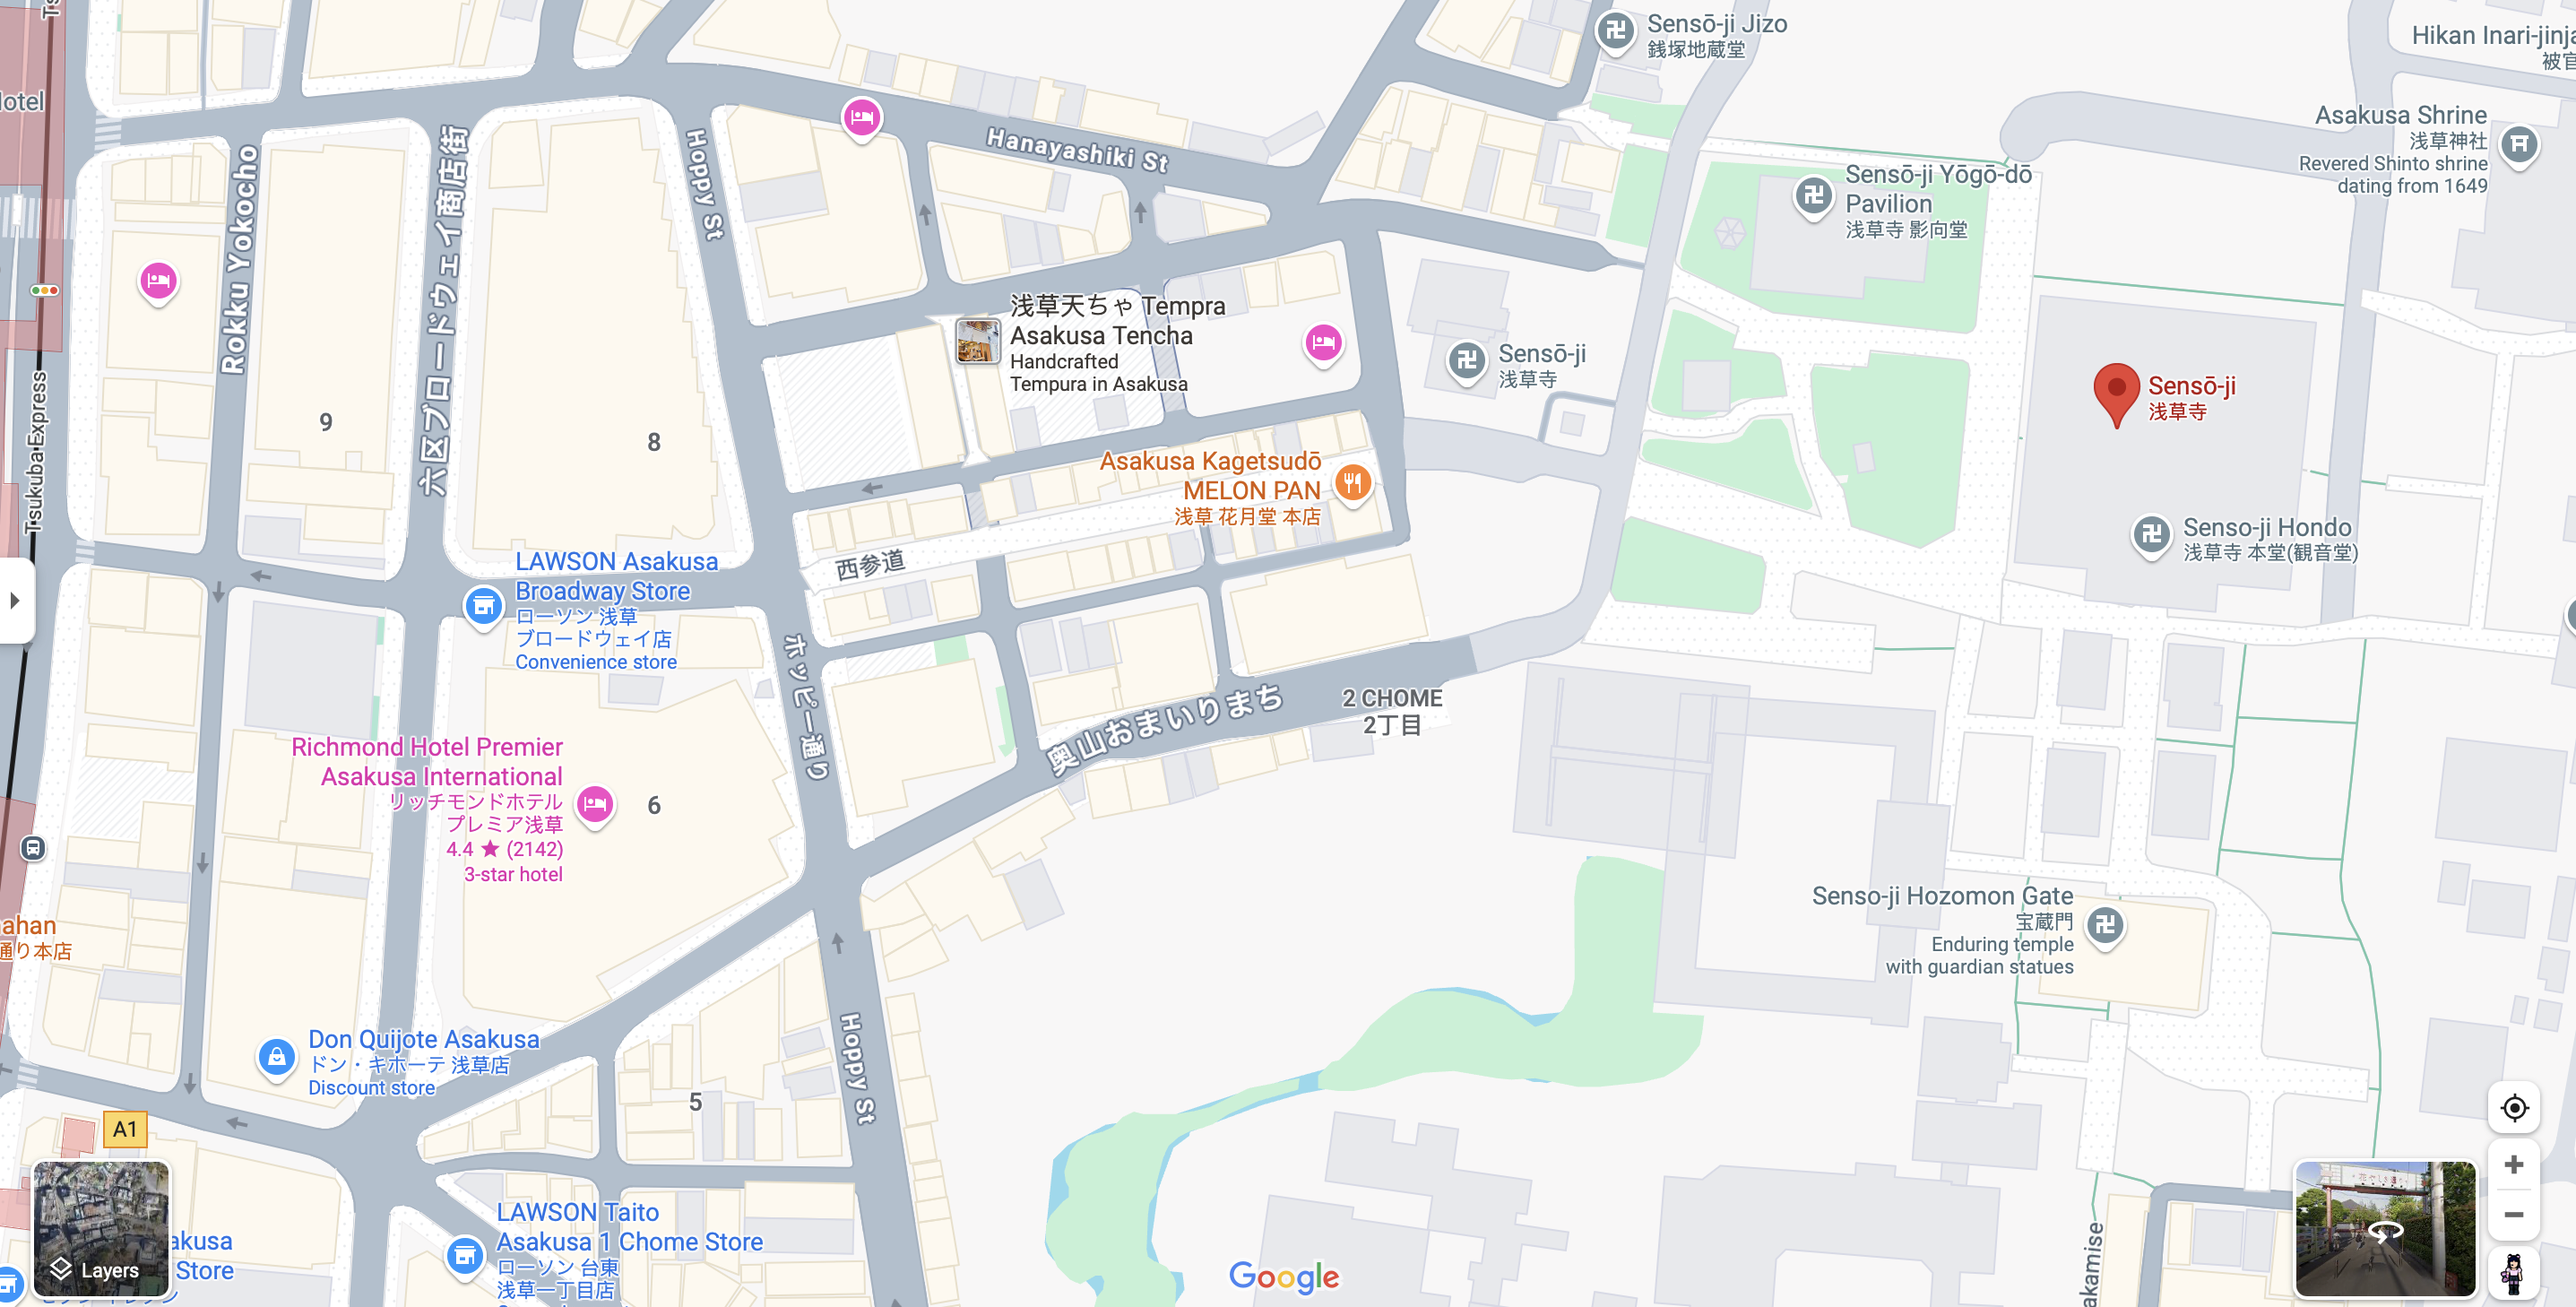Select the Richmond Hotel Premier hotel pin
Viewport: 2576px width, 1307px height.
(x=595, y=803)
